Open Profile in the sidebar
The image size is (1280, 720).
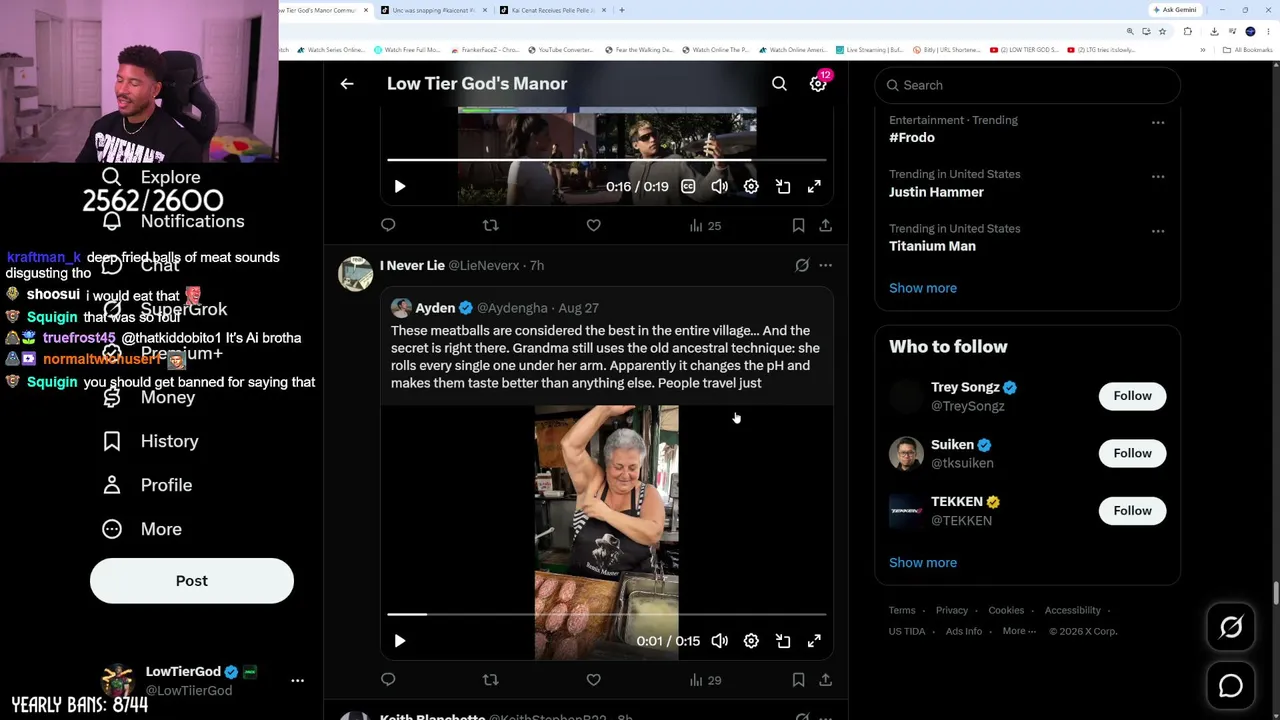click(x=147, y=485)
